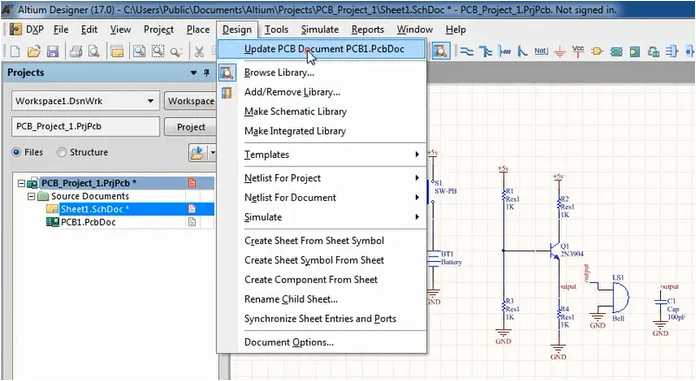Screen dimensions: 696x381
Task: Open the Place menu
Action: click(198, 29)
